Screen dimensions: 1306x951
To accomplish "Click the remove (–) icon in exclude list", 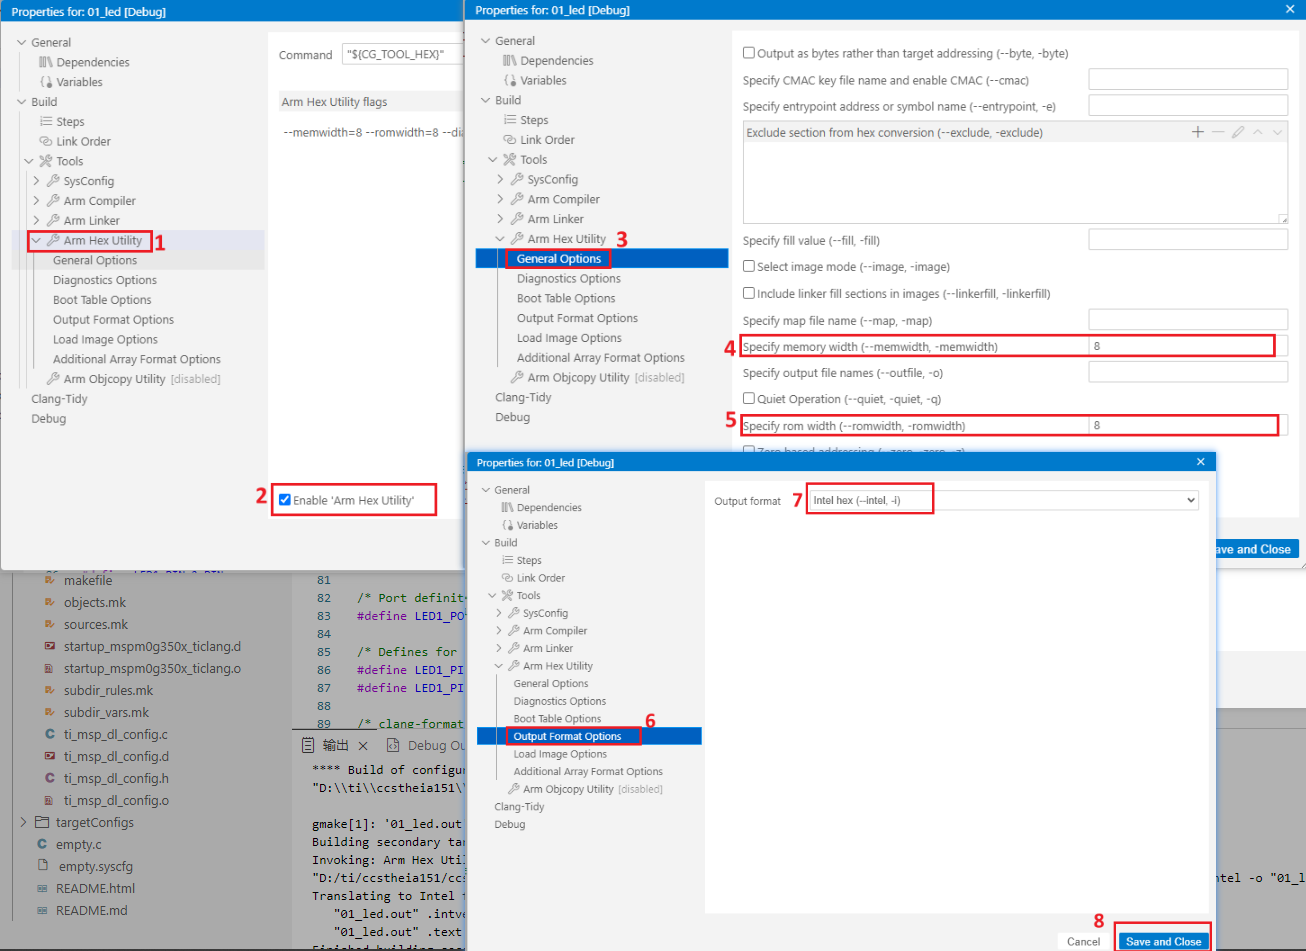I will pos(1217,132).
